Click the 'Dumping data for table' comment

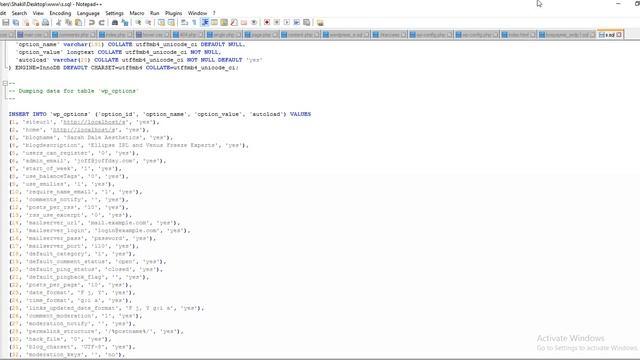[x=74, y=91]
